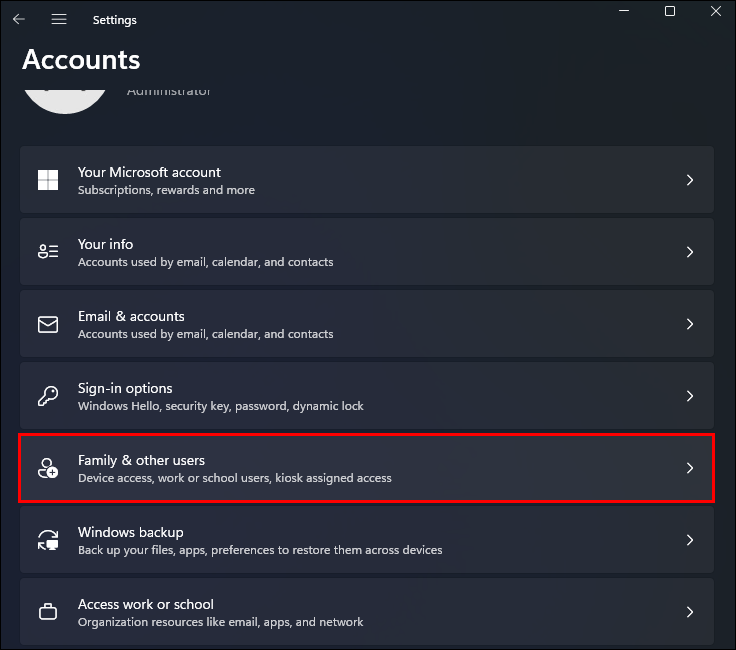Go to Sign-in options text label
The image size is (736, 650).
[x=125, y=388]
